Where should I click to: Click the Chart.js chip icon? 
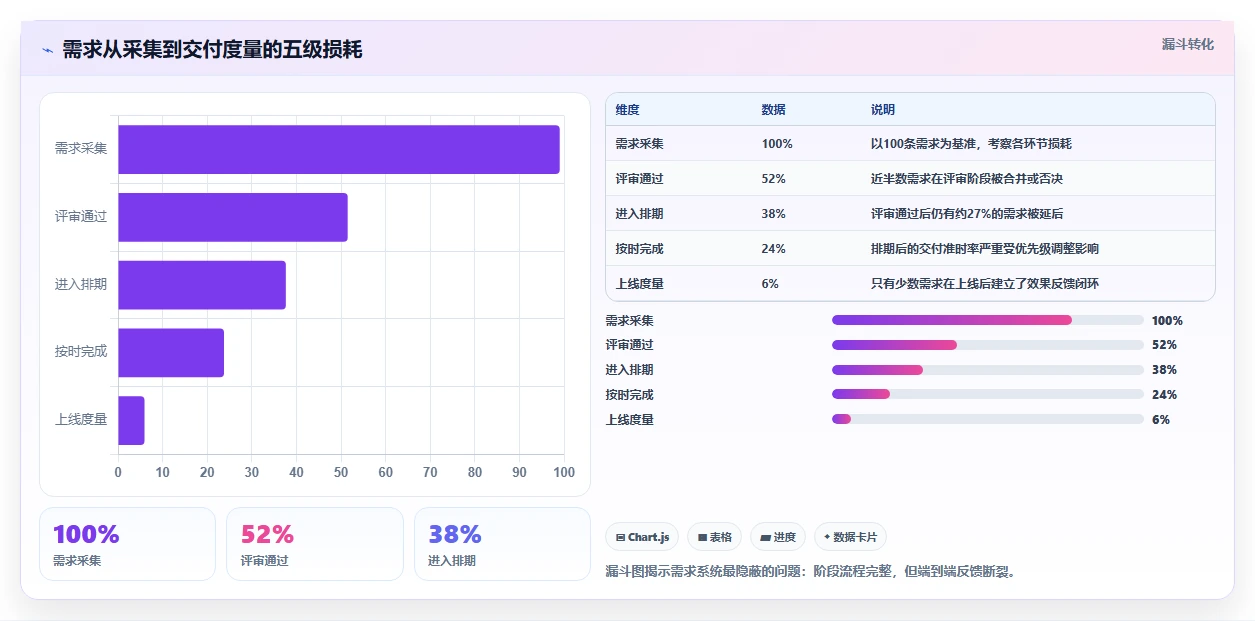coord(620,537)
